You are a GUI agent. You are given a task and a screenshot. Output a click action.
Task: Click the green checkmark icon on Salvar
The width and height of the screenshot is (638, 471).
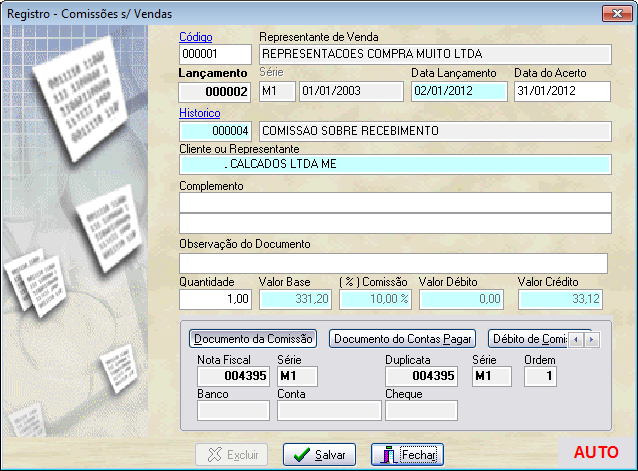coord(302,455)
